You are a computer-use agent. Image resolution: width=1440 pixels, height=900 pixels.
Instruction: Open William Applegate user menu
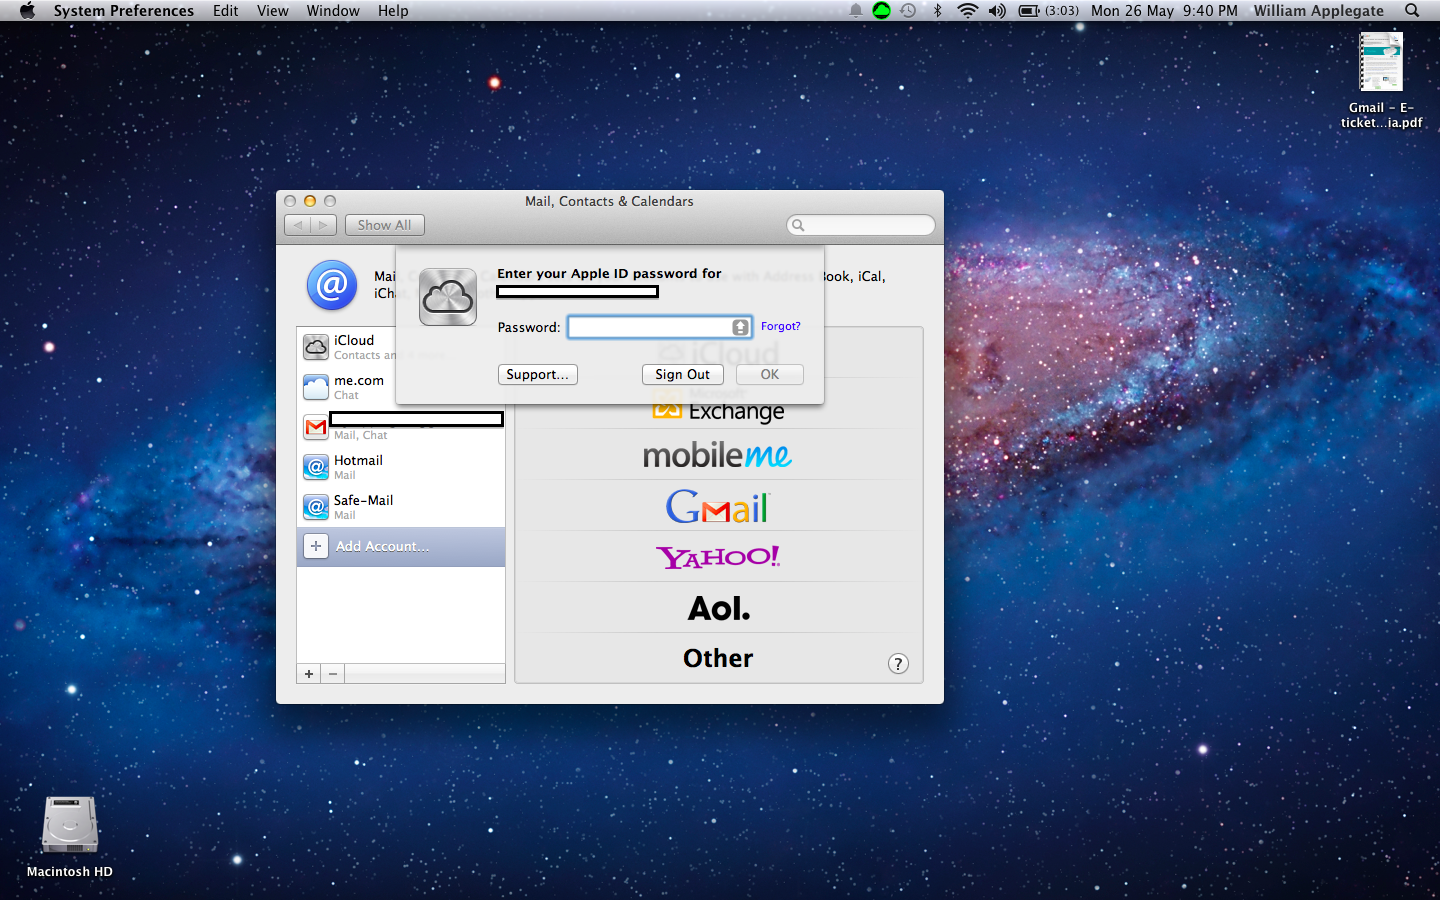click(1319, 11)
